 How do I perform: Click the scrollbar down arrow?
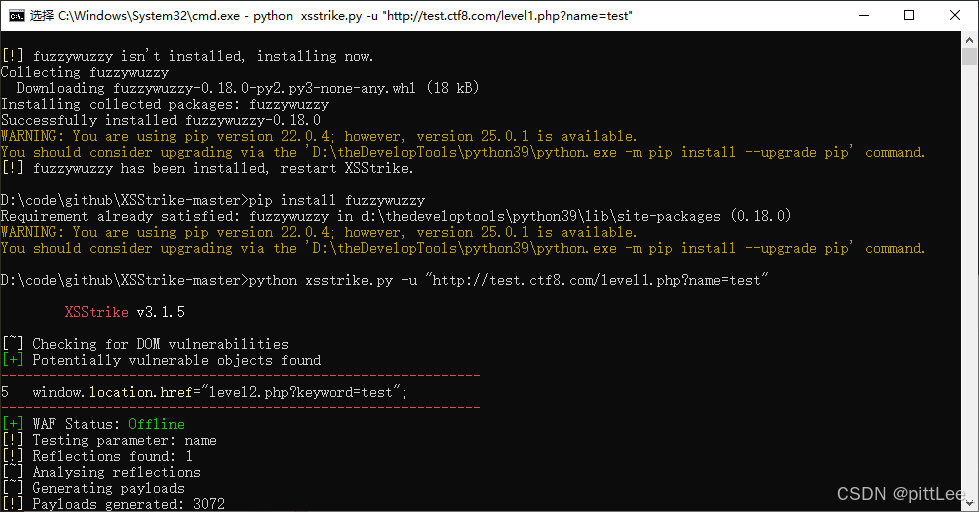pos(970,503)
